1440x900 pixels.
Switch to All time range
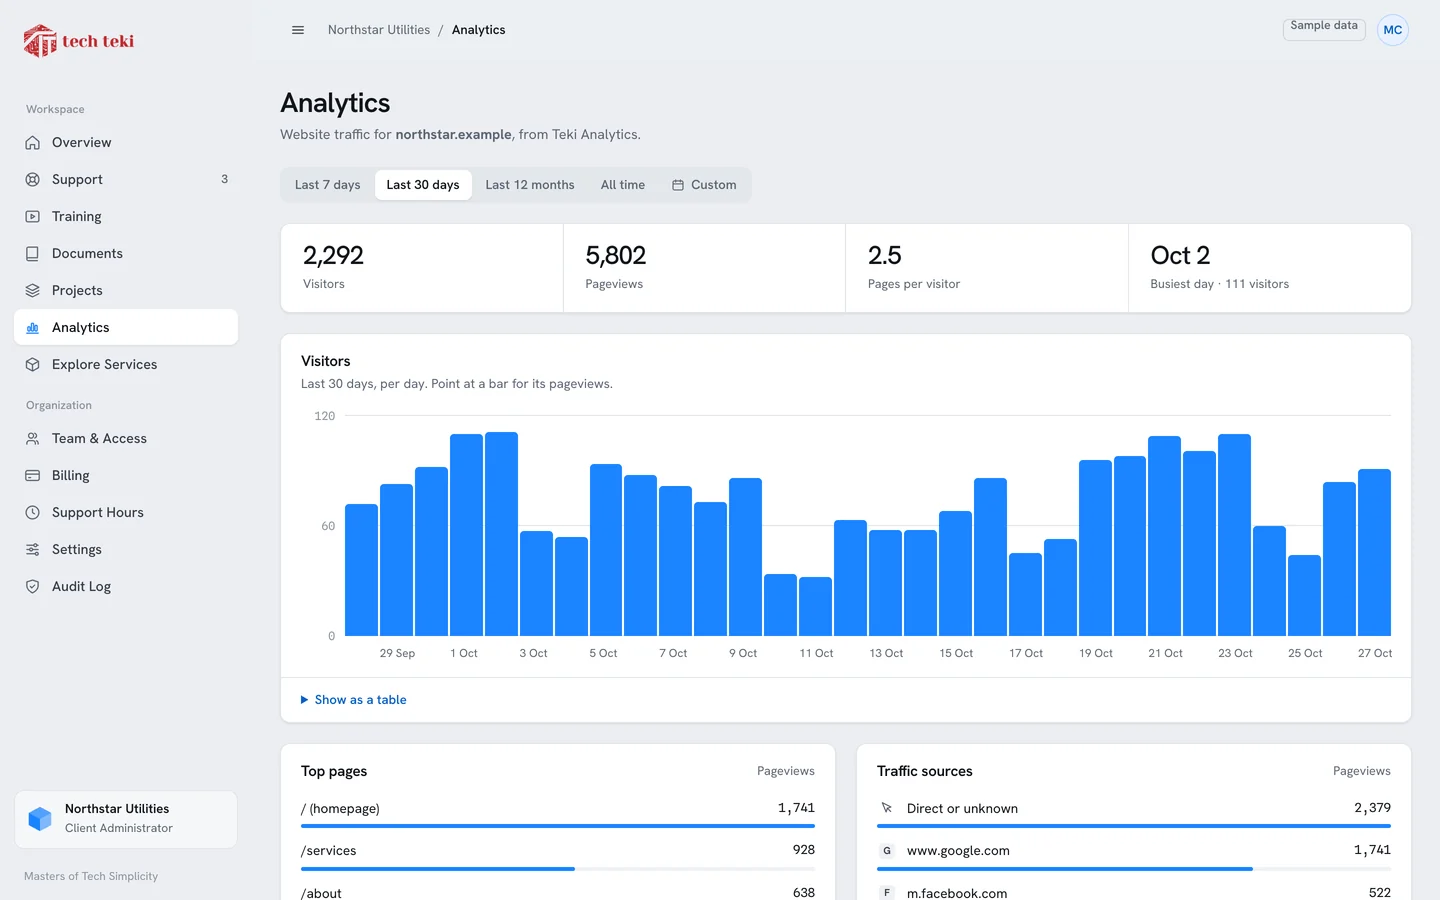(623, 185)
